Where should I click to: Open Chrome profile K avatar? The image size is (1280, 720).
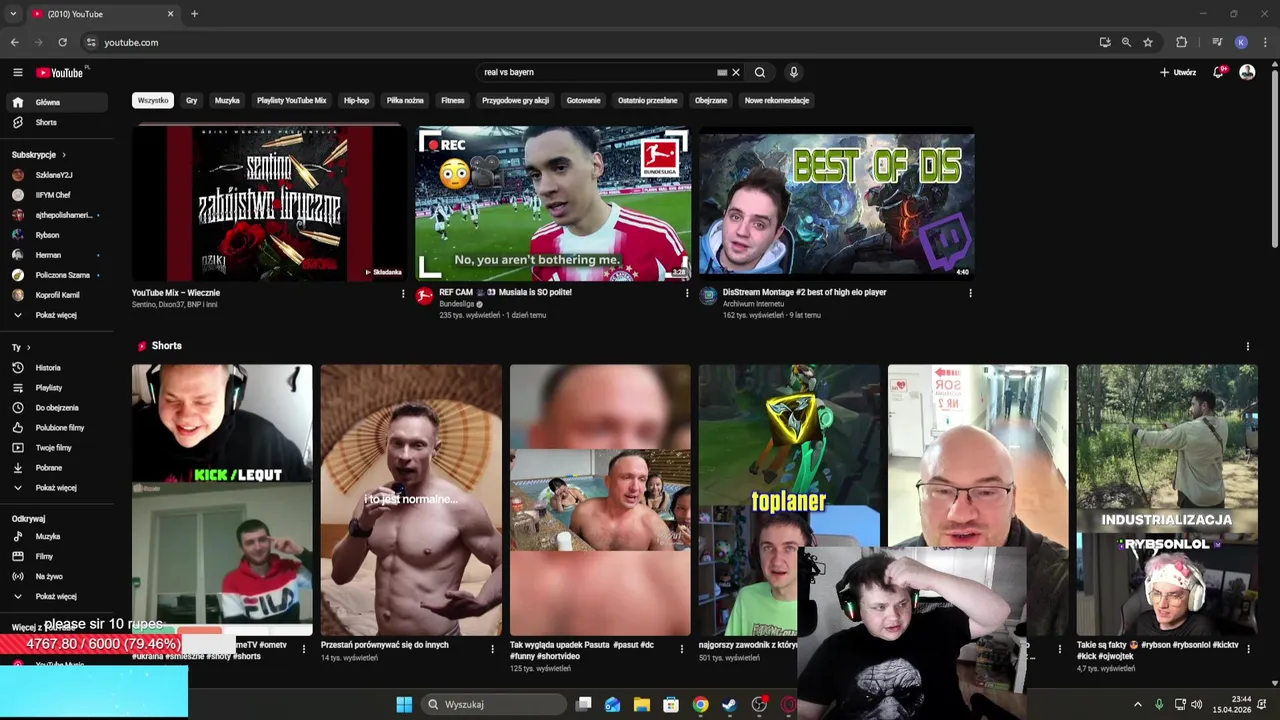coord(1241,42)
